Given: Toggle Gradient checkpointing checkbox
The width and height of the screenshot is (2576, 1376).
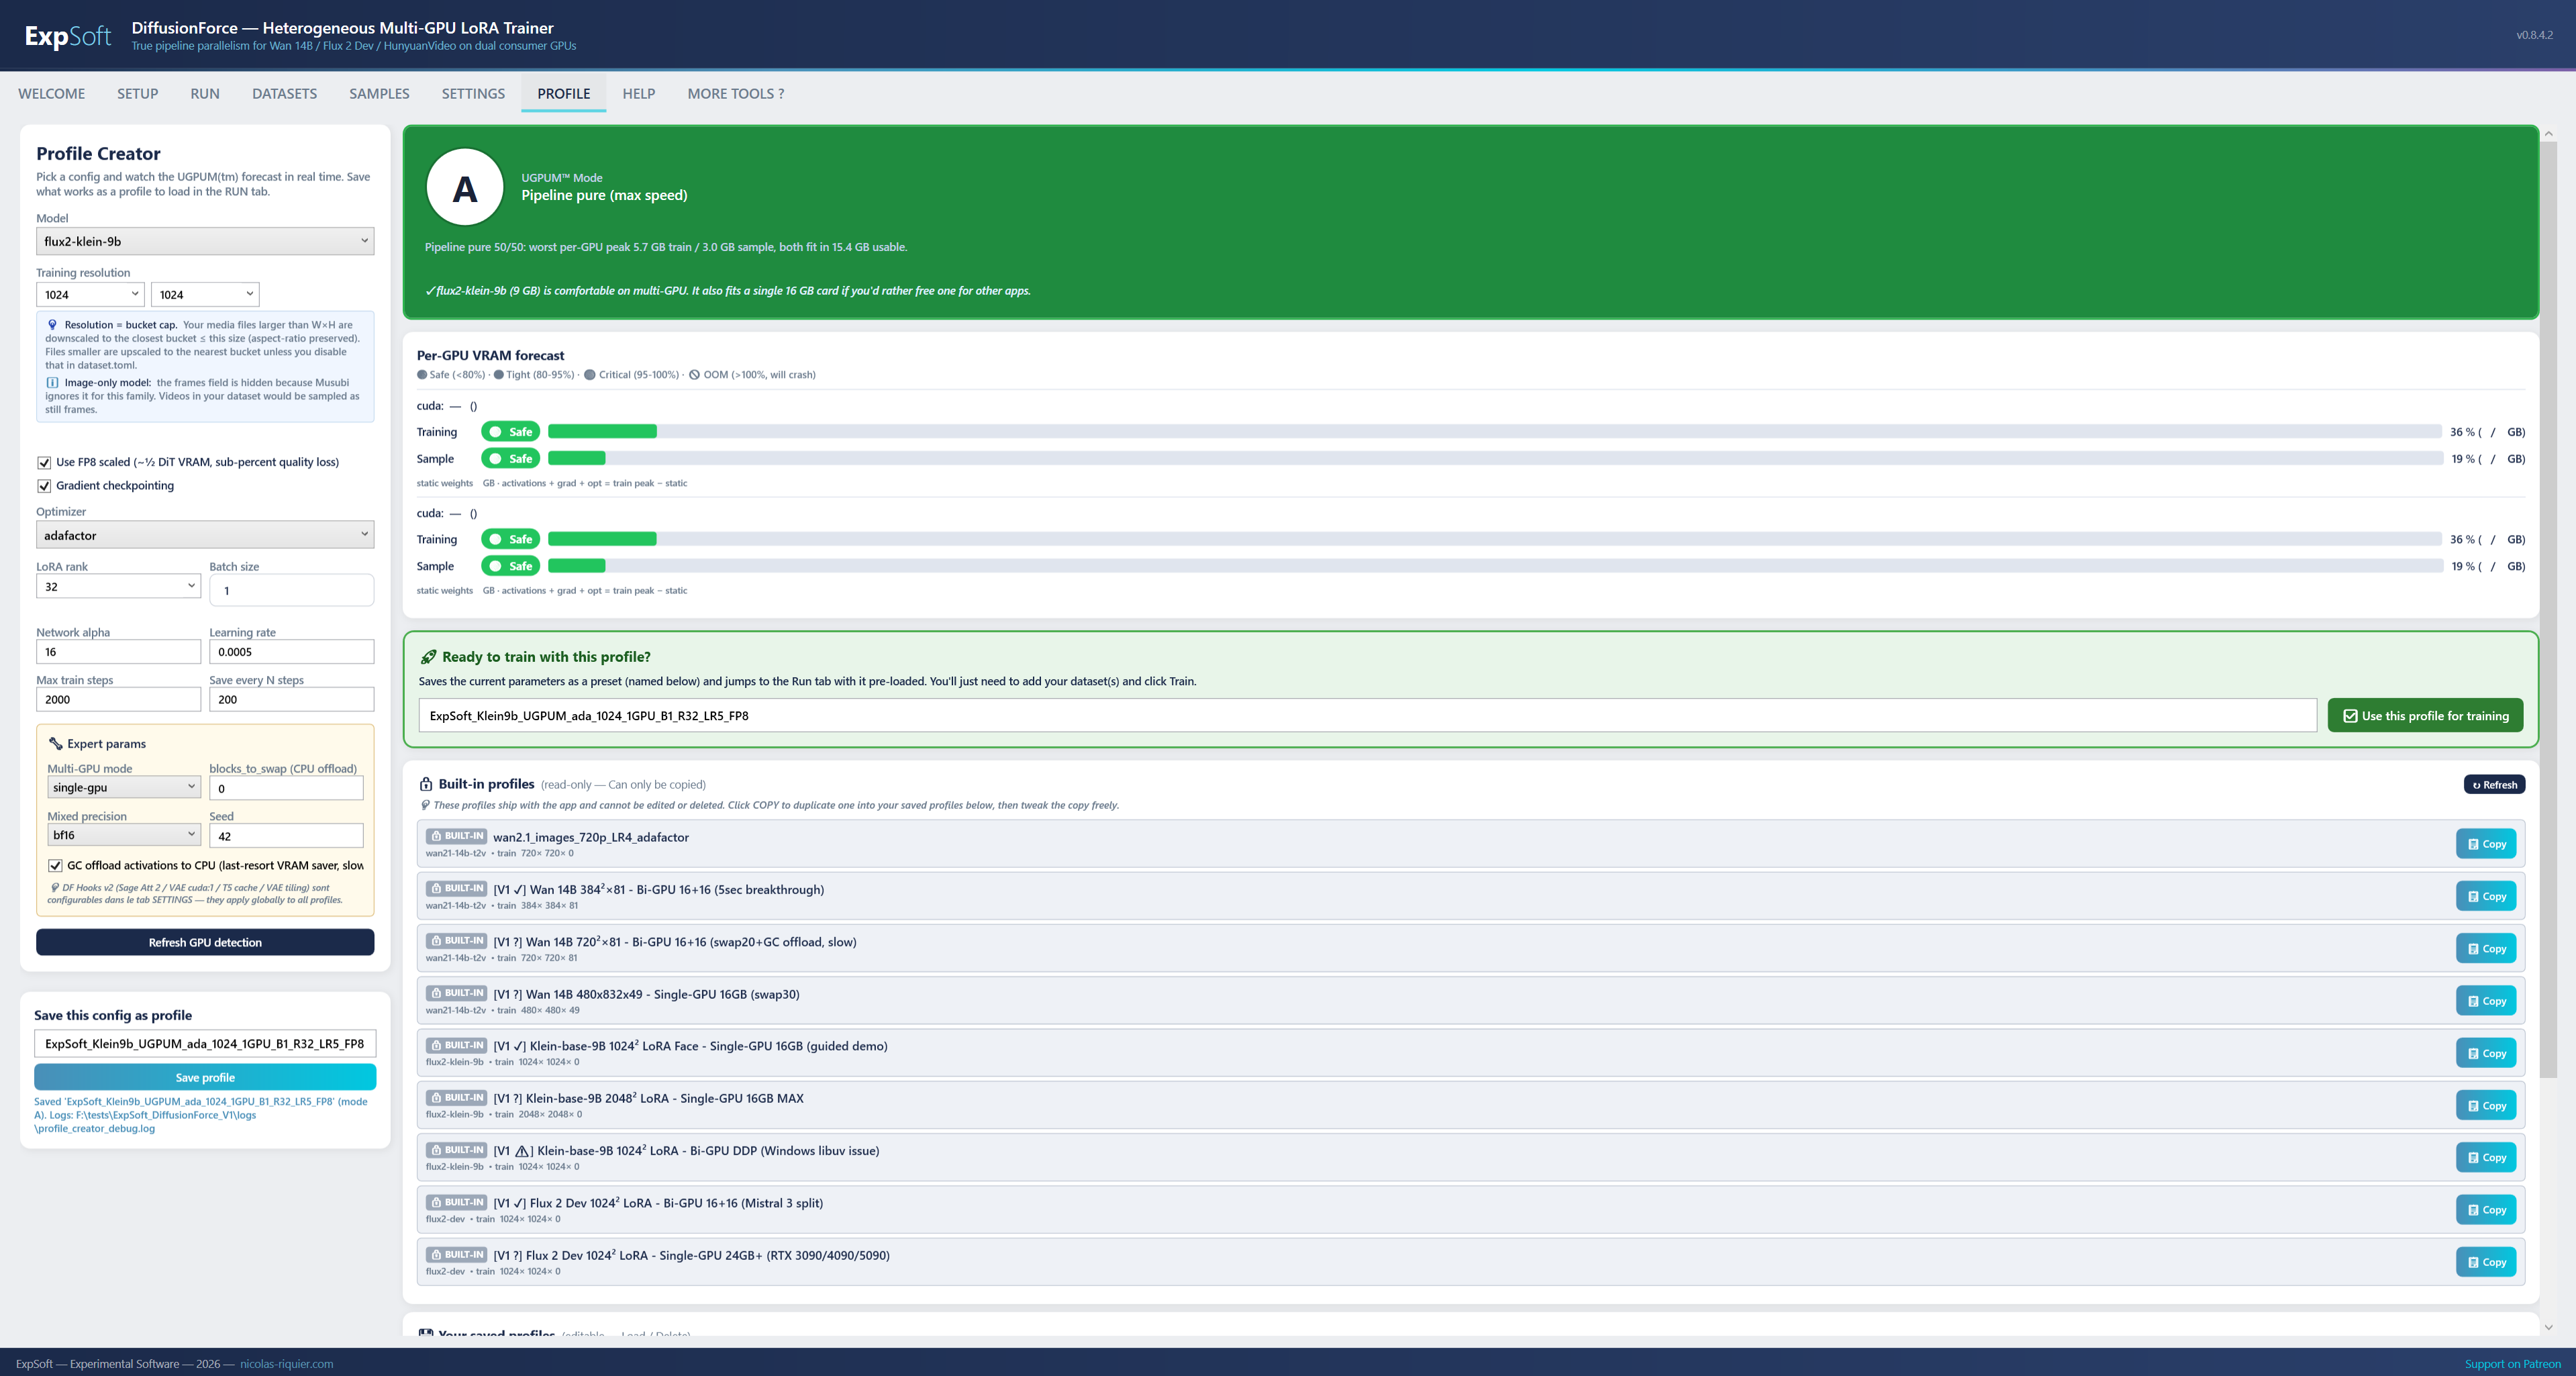Looking at the screenshot, I should pos(44,486).
